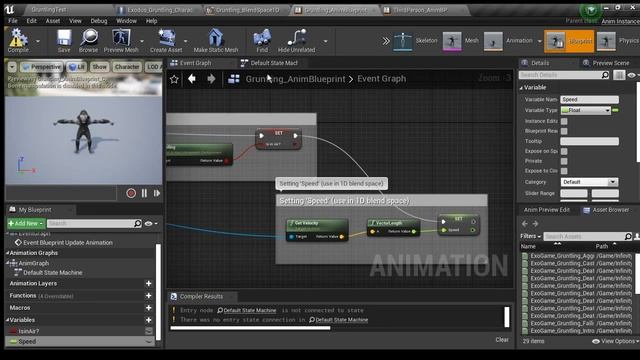The image size is (640, 360).
Task: Click Make Static Mesh icon
Action: (216, 38)
